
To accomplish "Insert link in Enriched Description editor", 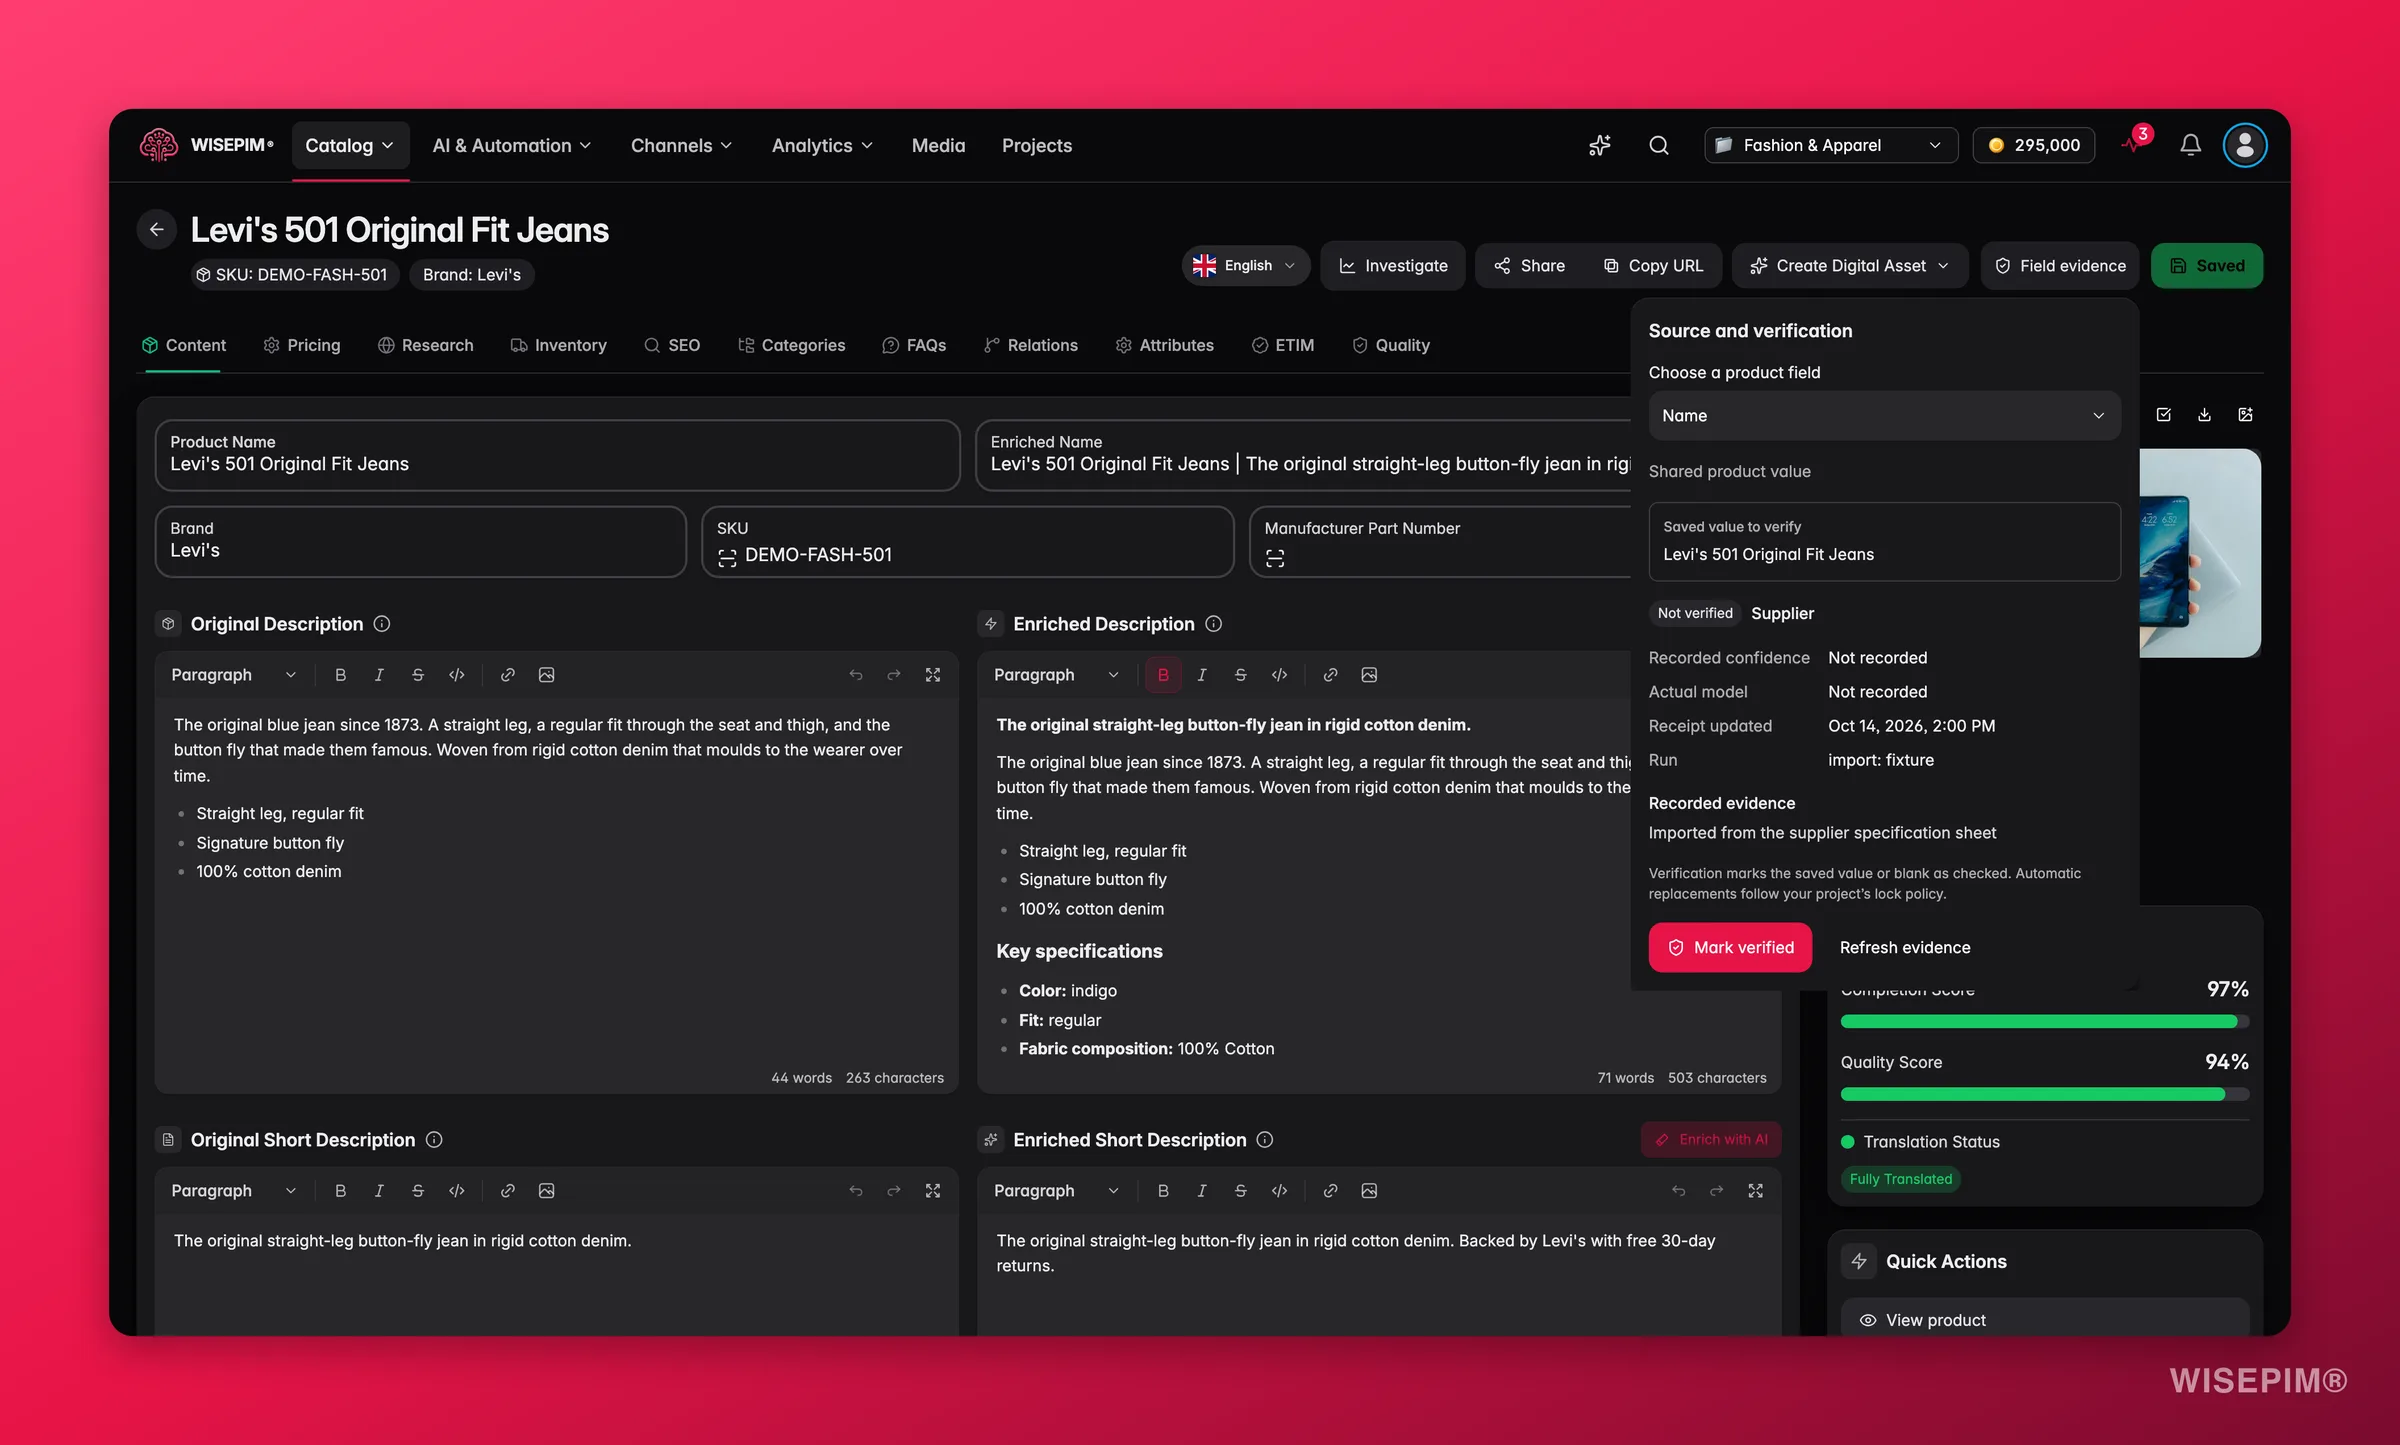I will (1330, 675).
